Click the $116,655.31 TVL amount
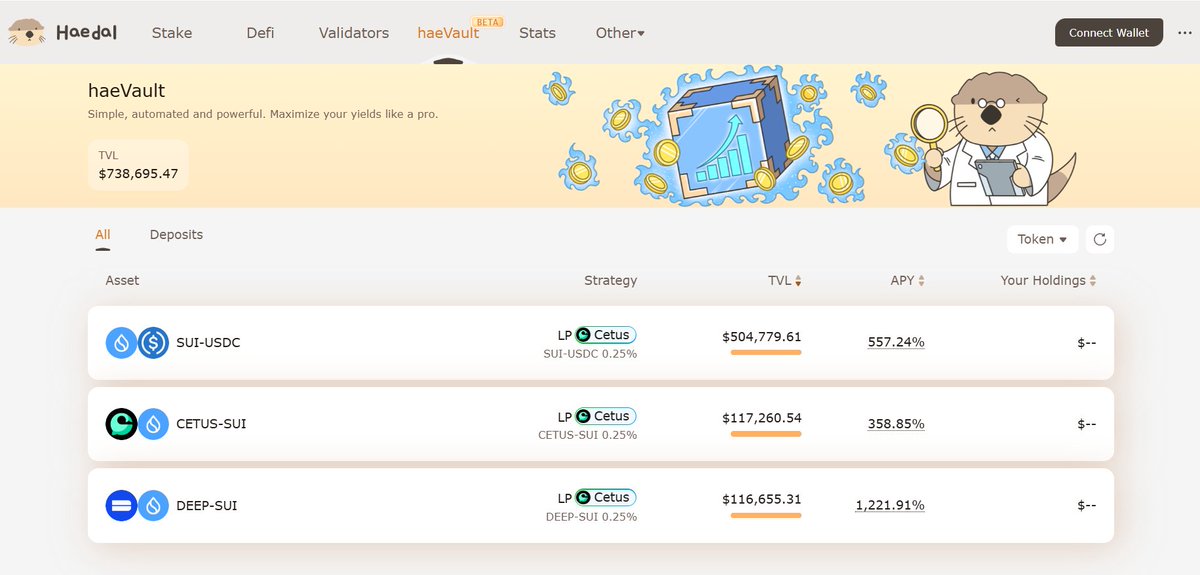Screen dimensions: 1200x575 click(x=762, y=499)
